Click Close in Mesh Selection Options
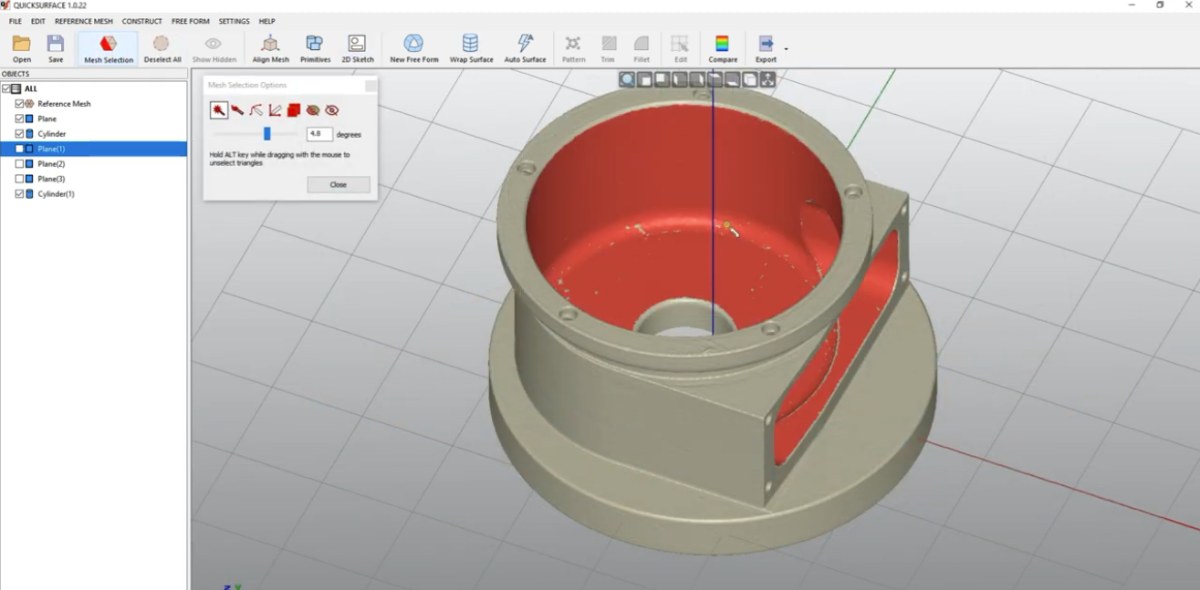1200x590 pixels. click(x=338, y=185)
